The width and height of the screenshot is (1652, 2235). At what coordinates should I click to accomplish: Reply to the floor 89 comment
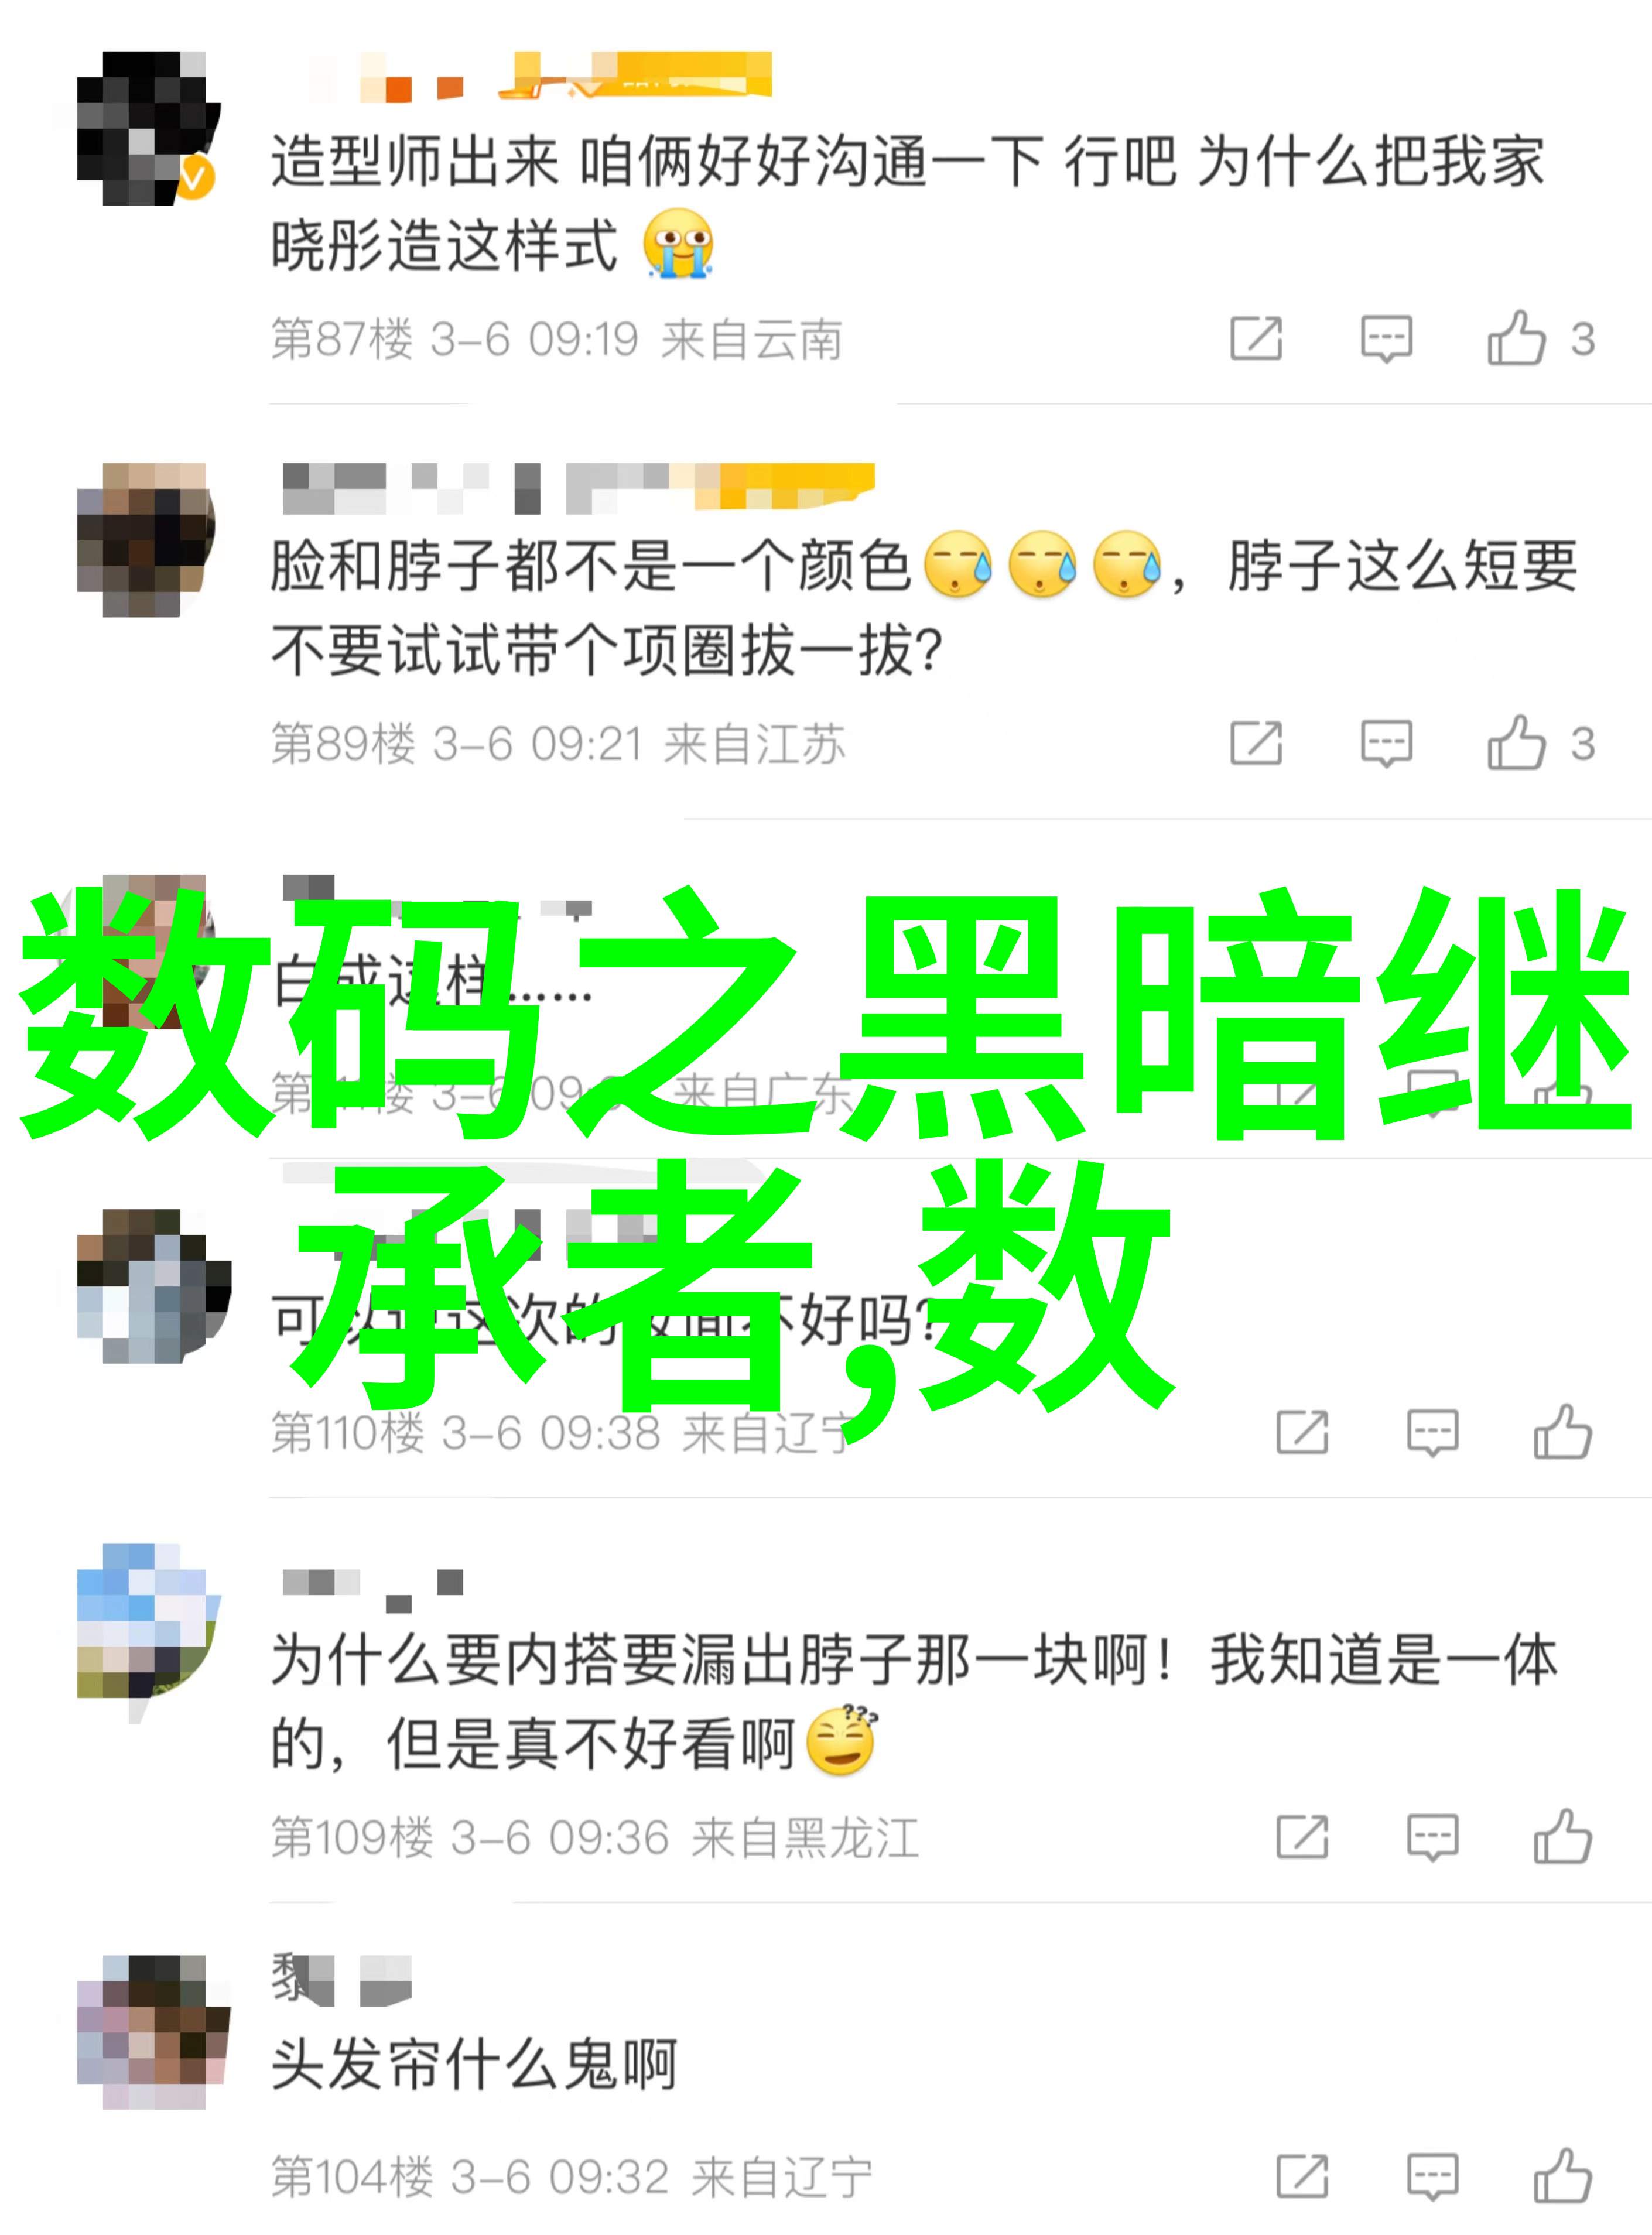click(x=1386, y=743)
